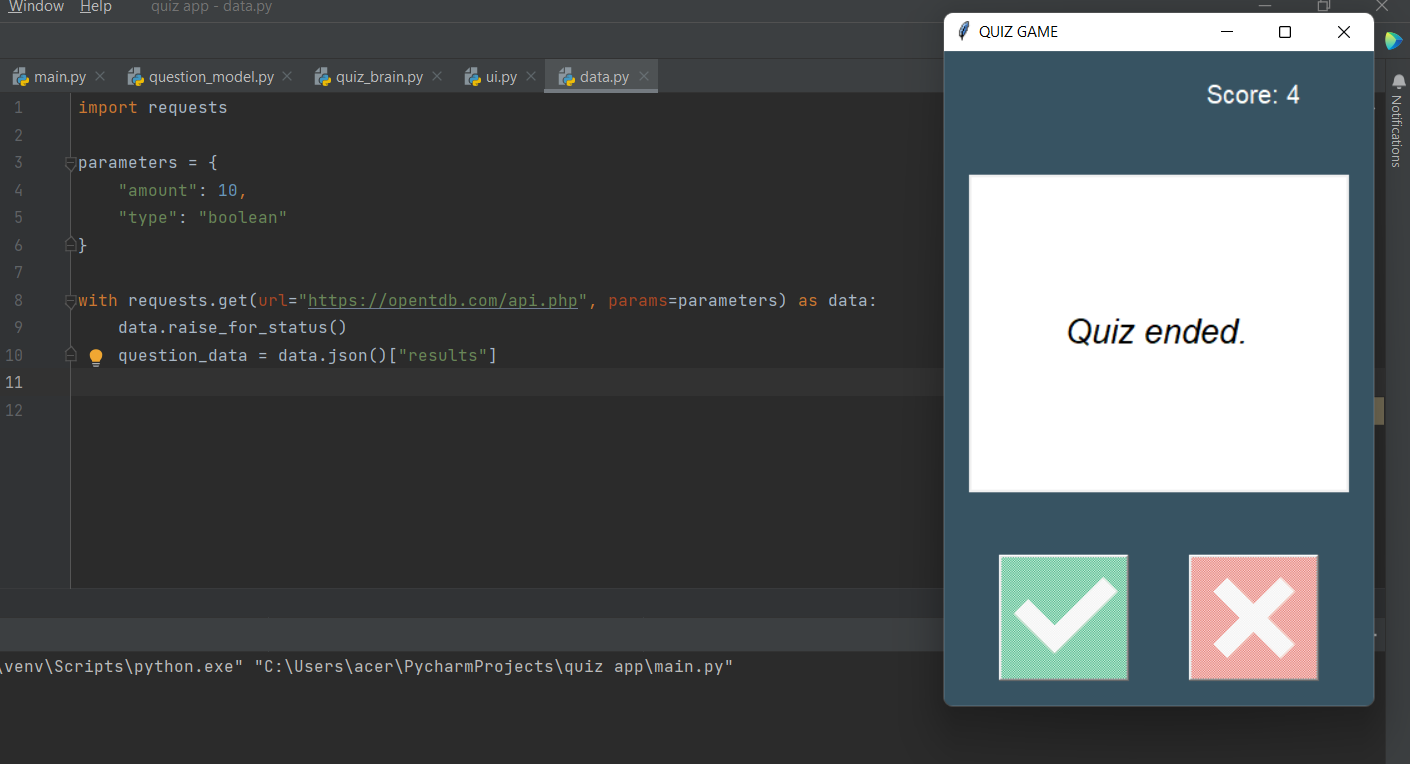Click the 'quiz app - data.py' window title
The height and width of the screenshot is (764, 1410).
(211, 7)
